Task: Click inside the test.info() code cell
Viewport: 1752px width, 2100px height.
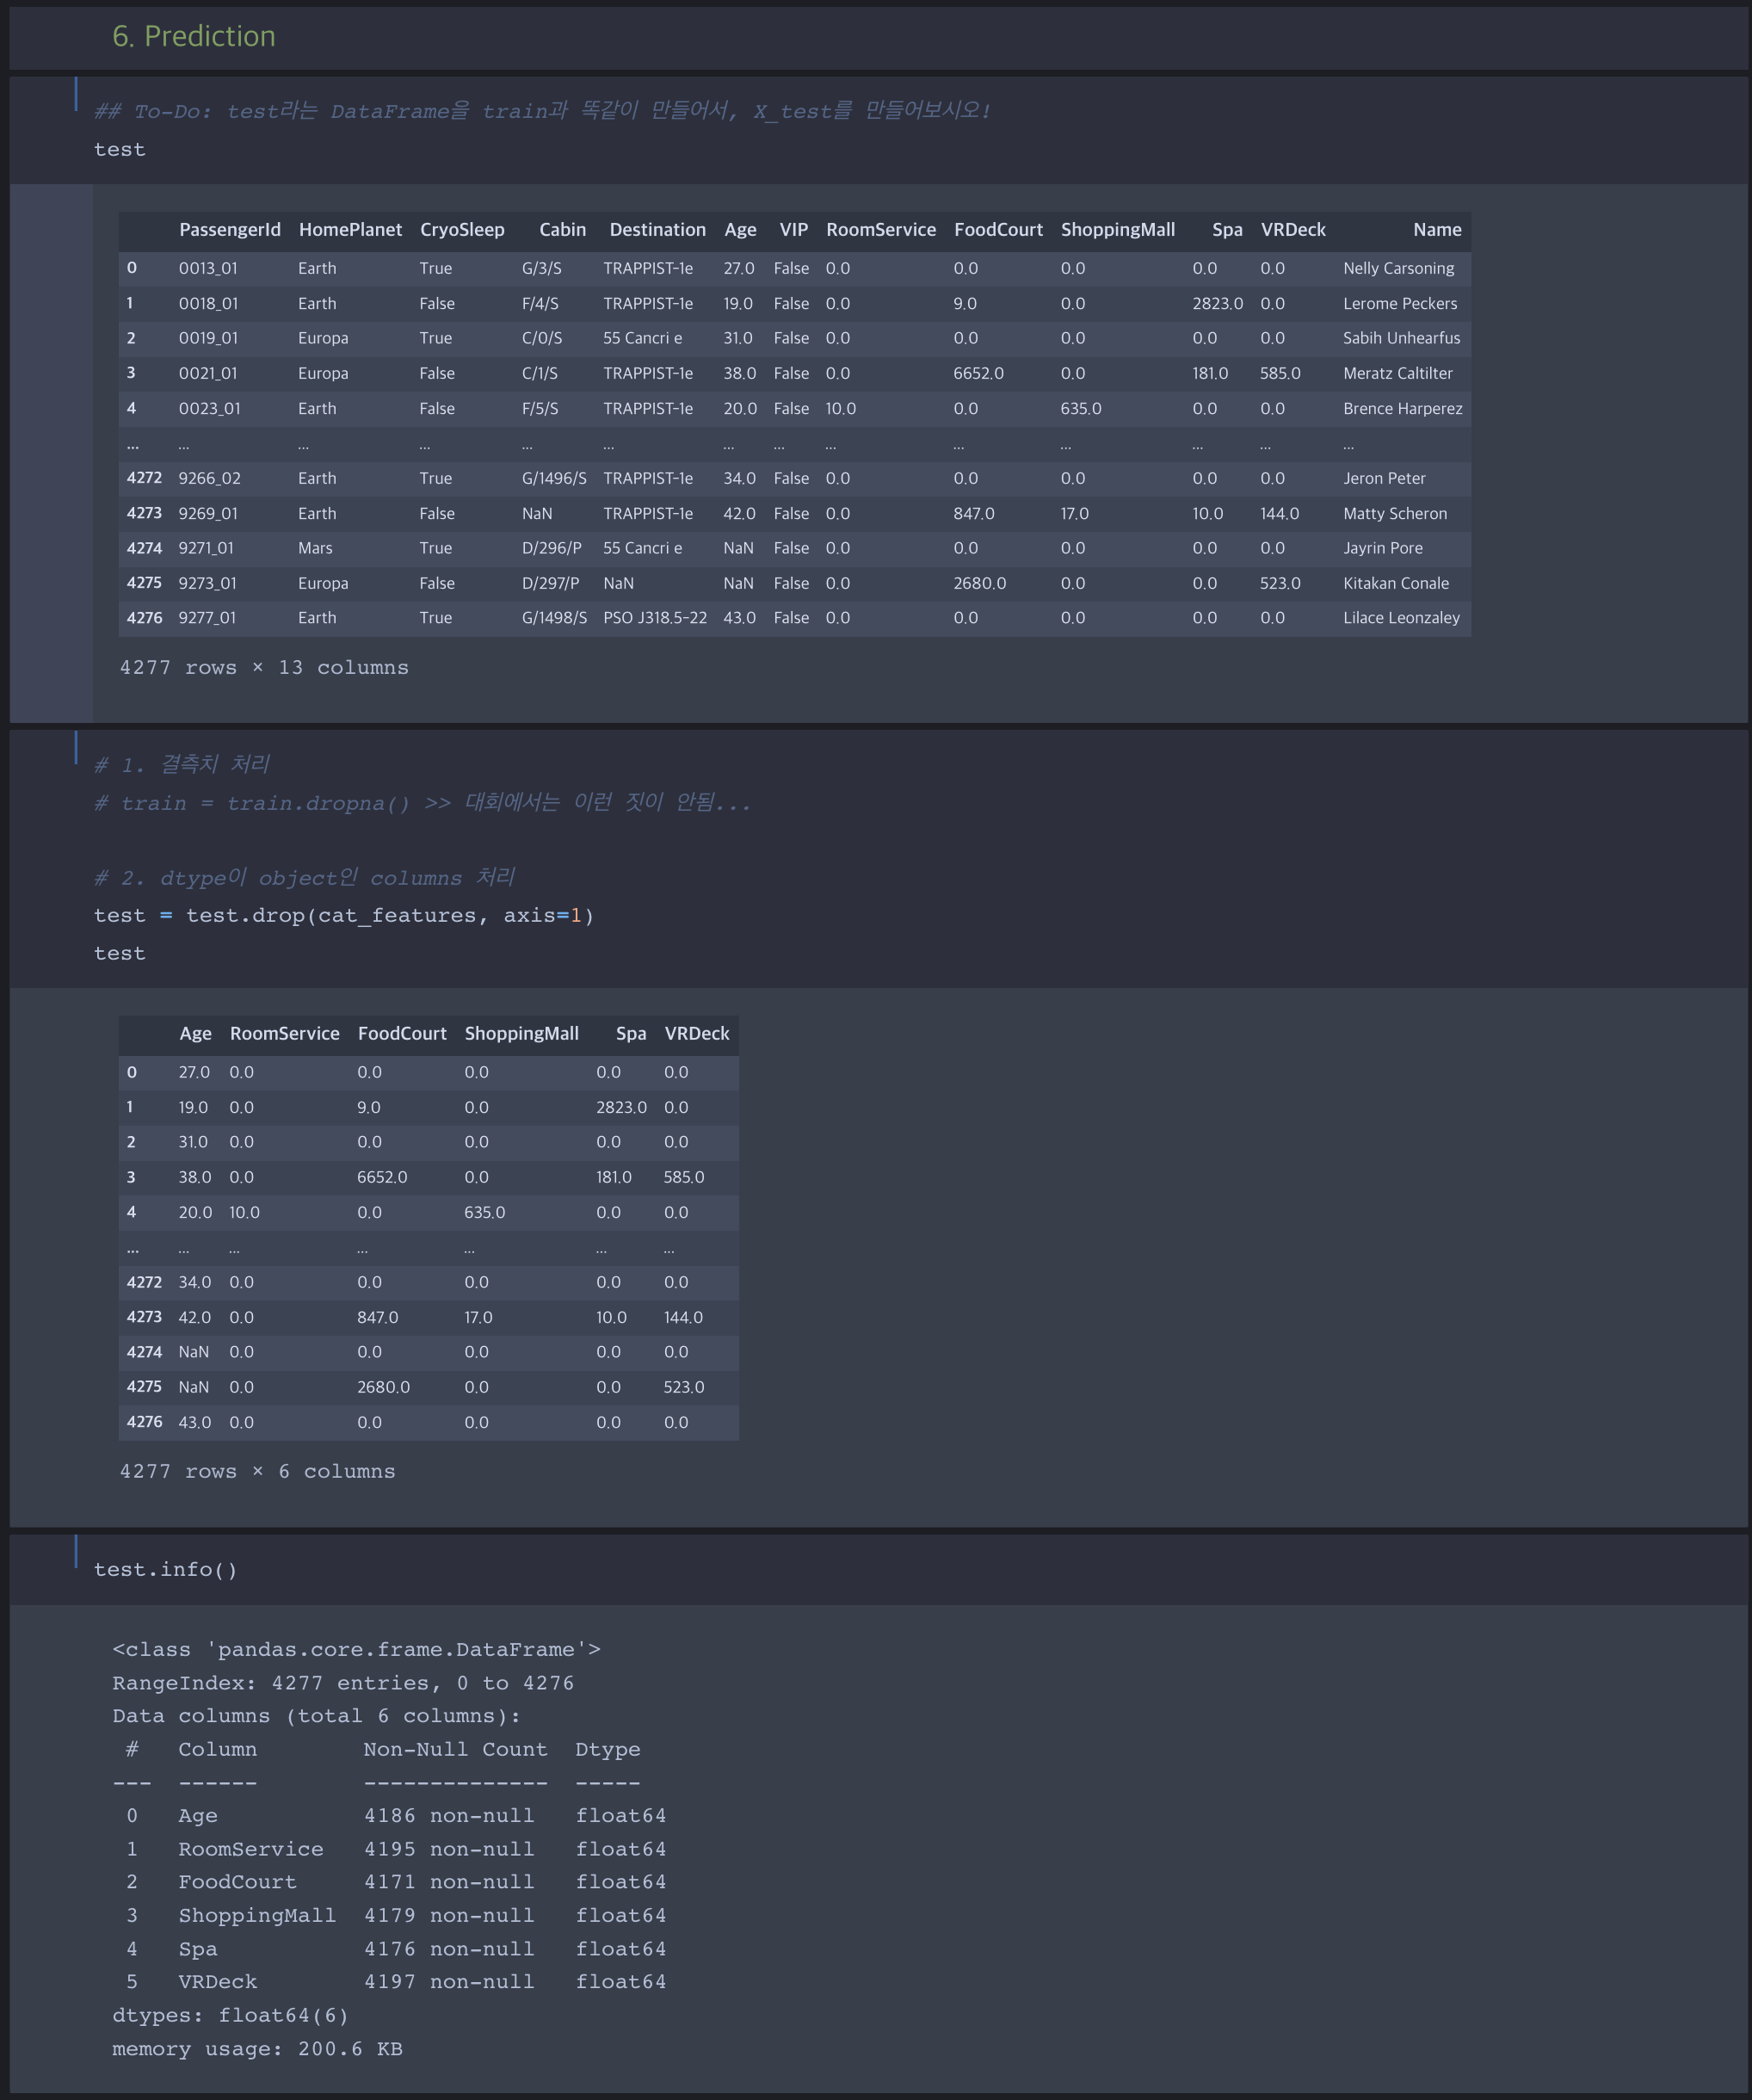Action: [165, 1569]
